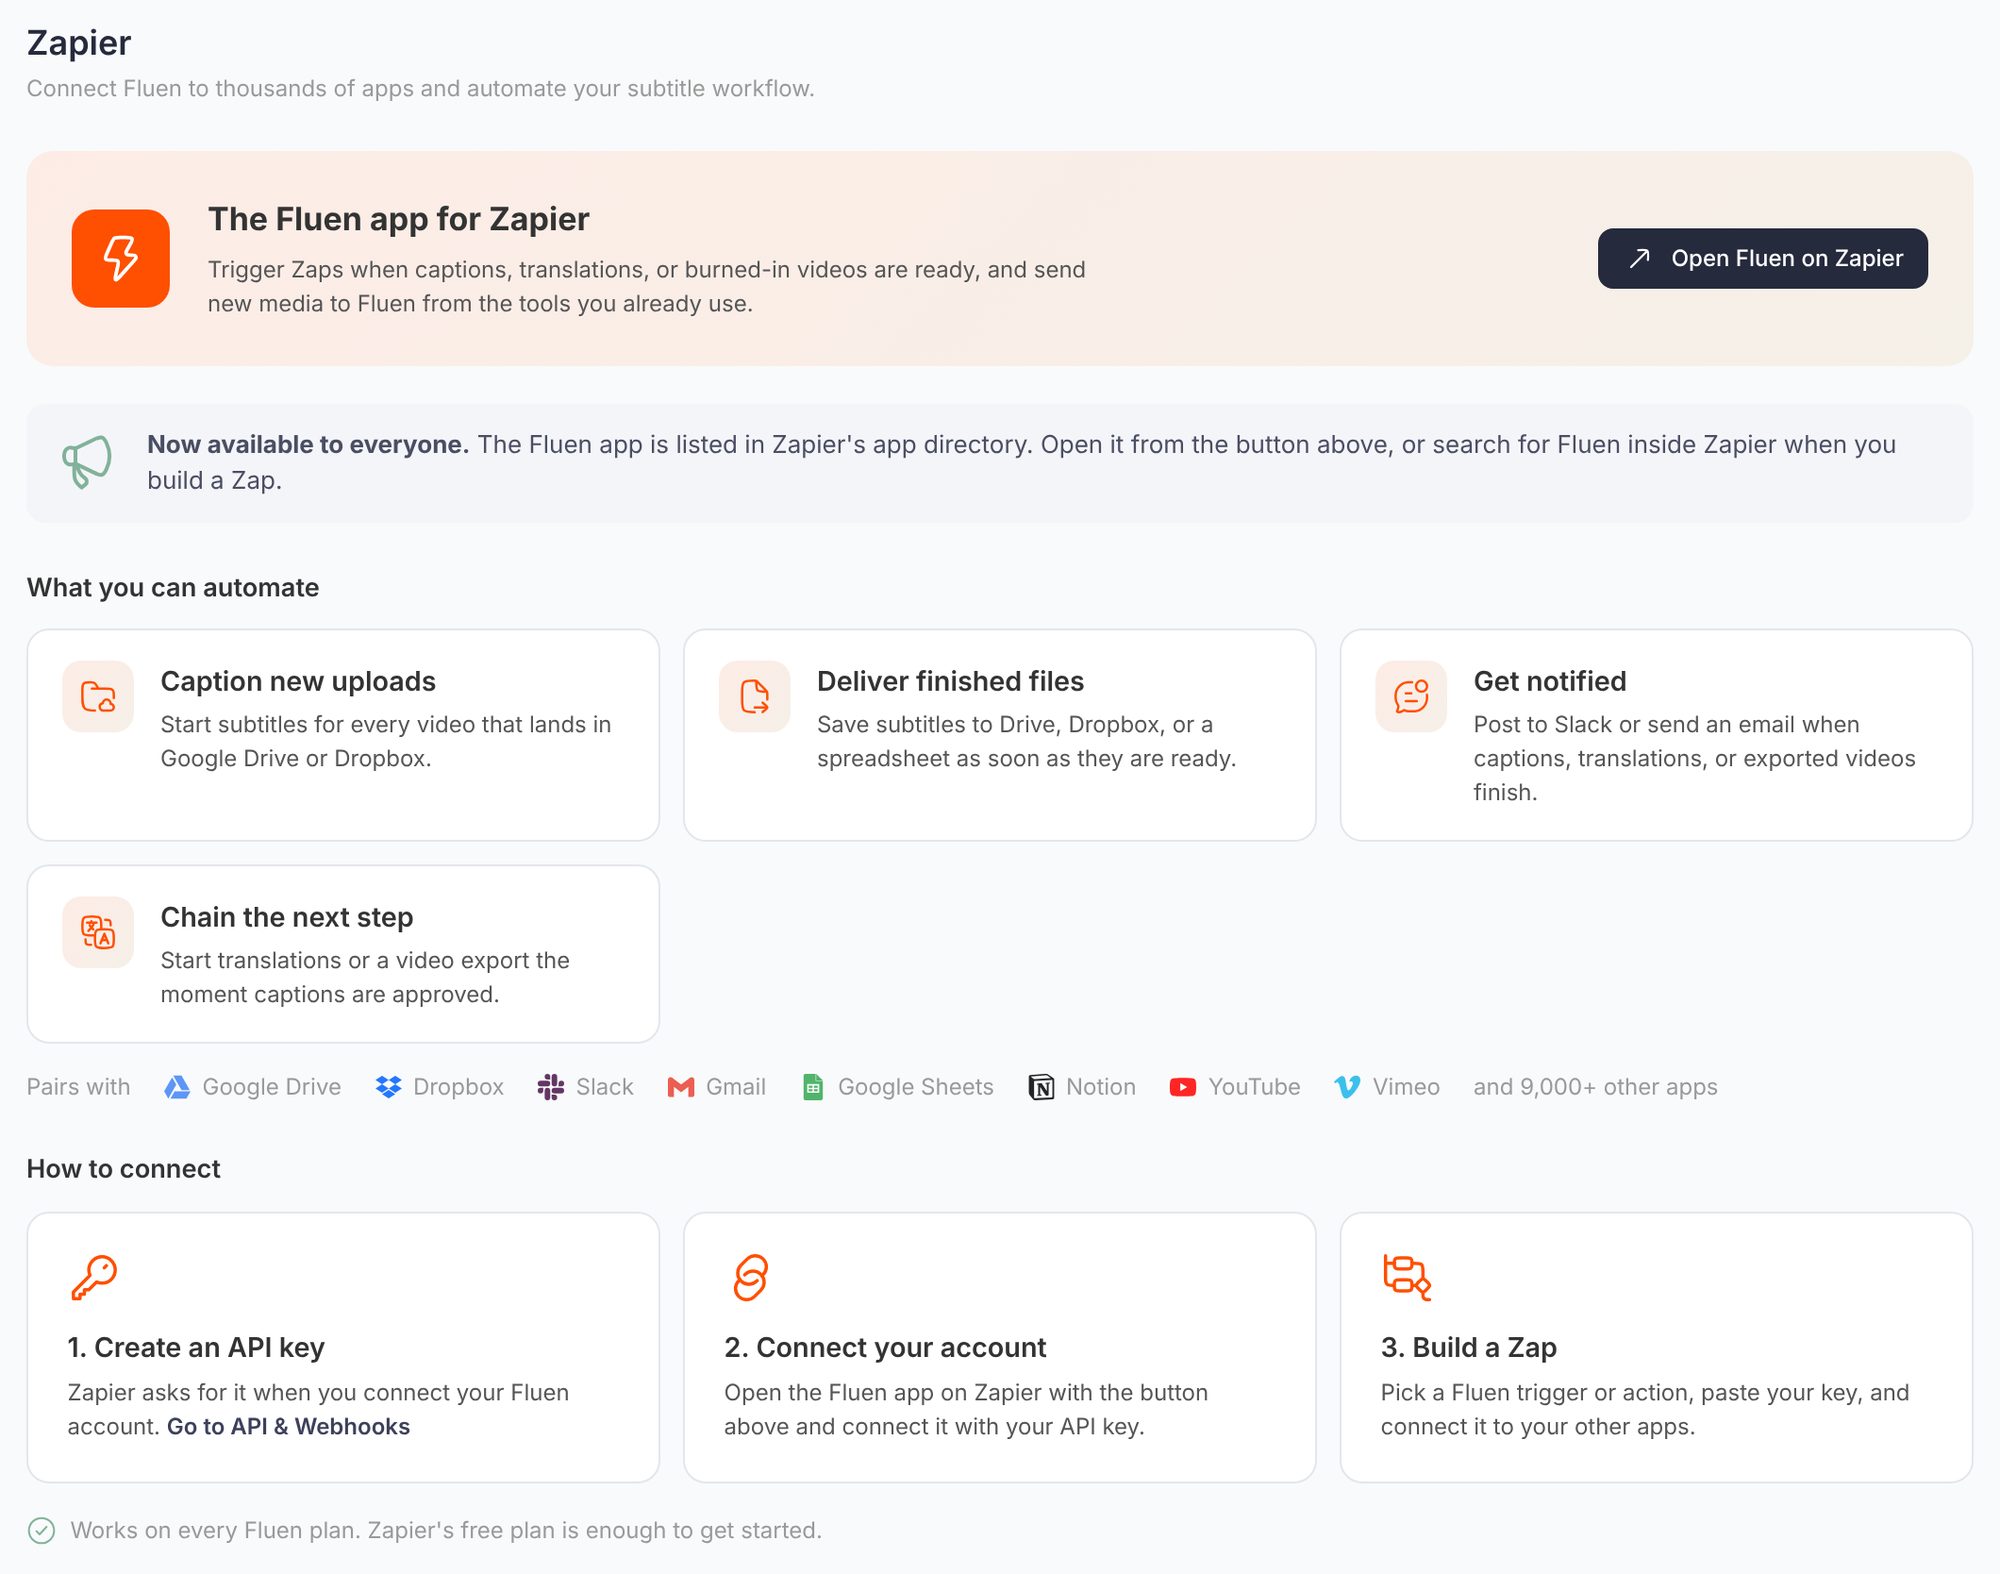Click the Slack text label
The image size is (2000, 1574).
[604, 1087]
